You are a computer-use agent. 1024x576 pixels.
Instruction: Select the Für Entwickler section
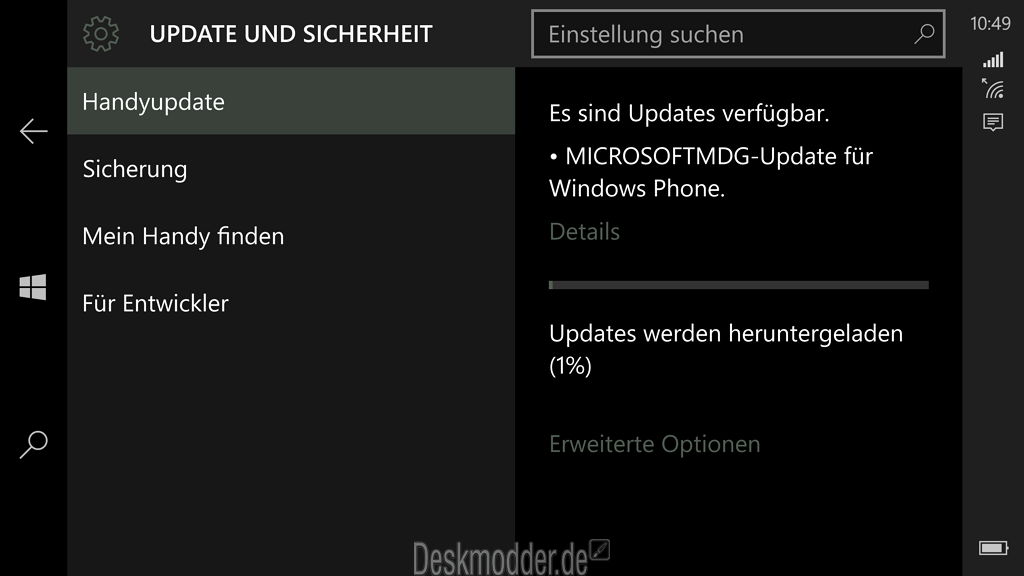291,303
